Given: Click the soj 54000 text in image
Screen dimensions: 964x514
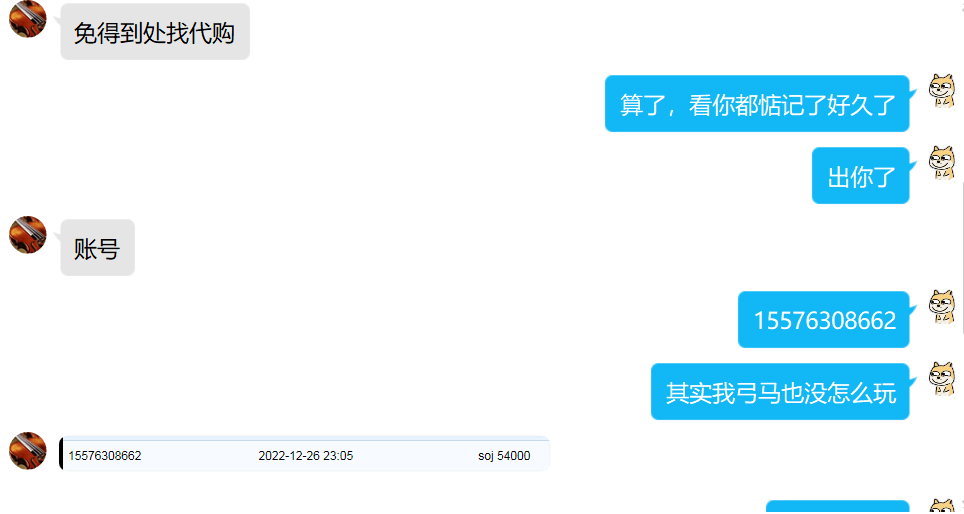Looking at the screenshot, I should (x=504, y=456).
